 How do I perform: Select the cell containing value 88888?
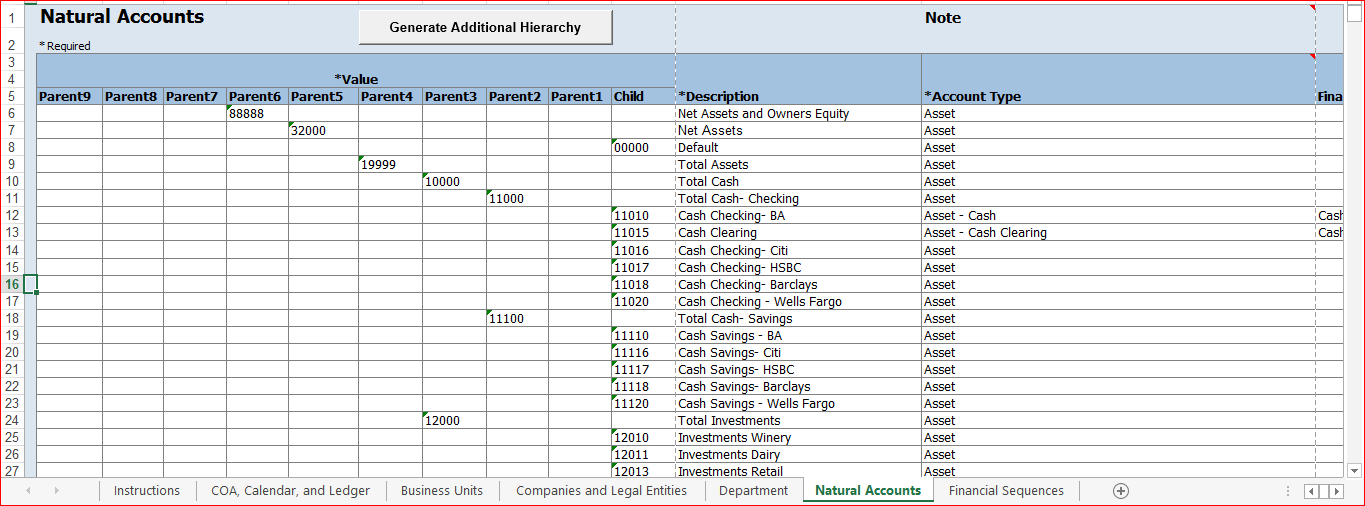click(257, 114)
